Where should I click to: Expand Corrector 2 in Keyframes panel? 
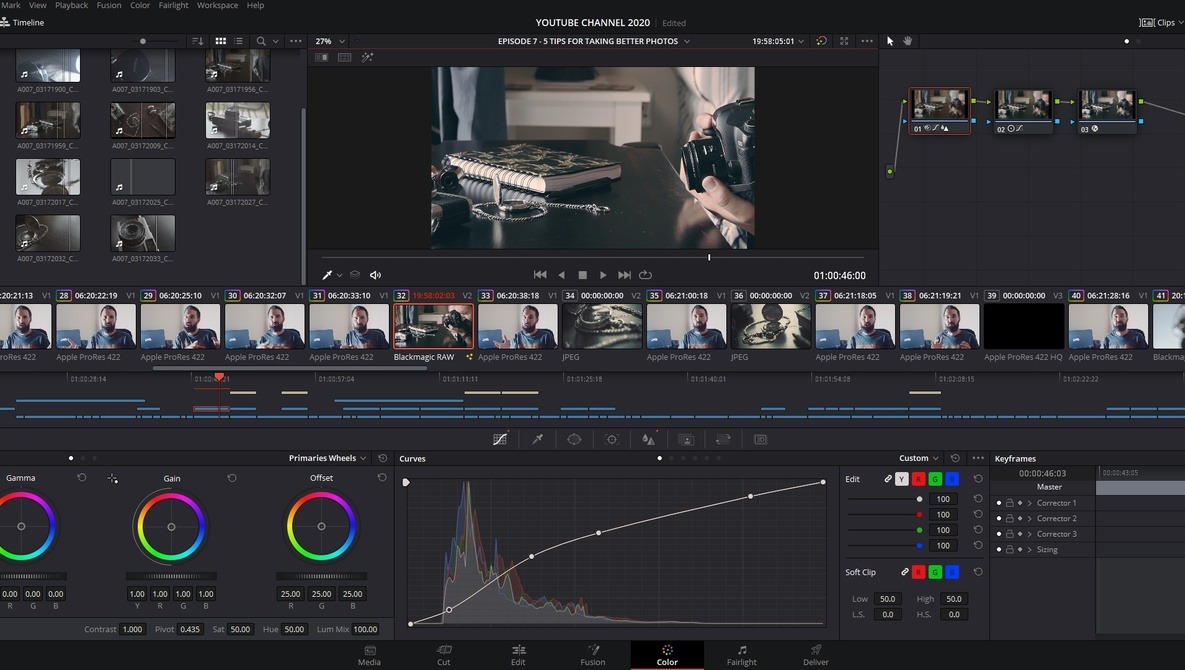pos(1029,518)
